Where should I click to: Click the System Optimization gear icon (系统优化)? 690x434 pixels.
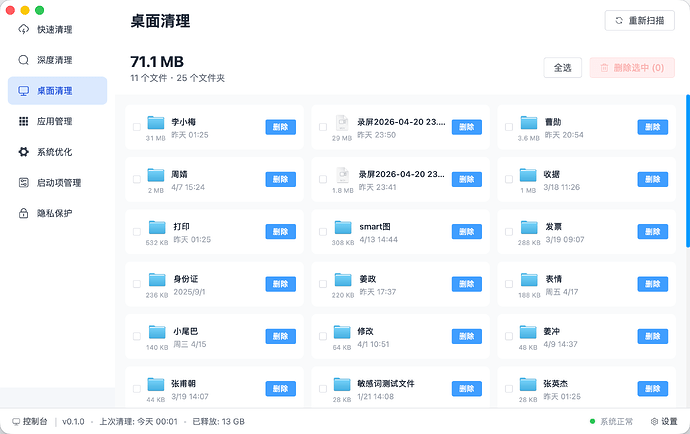coord(24,152)
